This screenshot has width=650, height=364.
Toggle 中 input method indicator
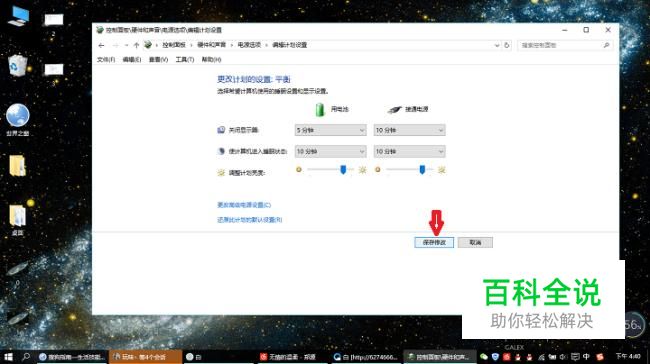[586, 357]
